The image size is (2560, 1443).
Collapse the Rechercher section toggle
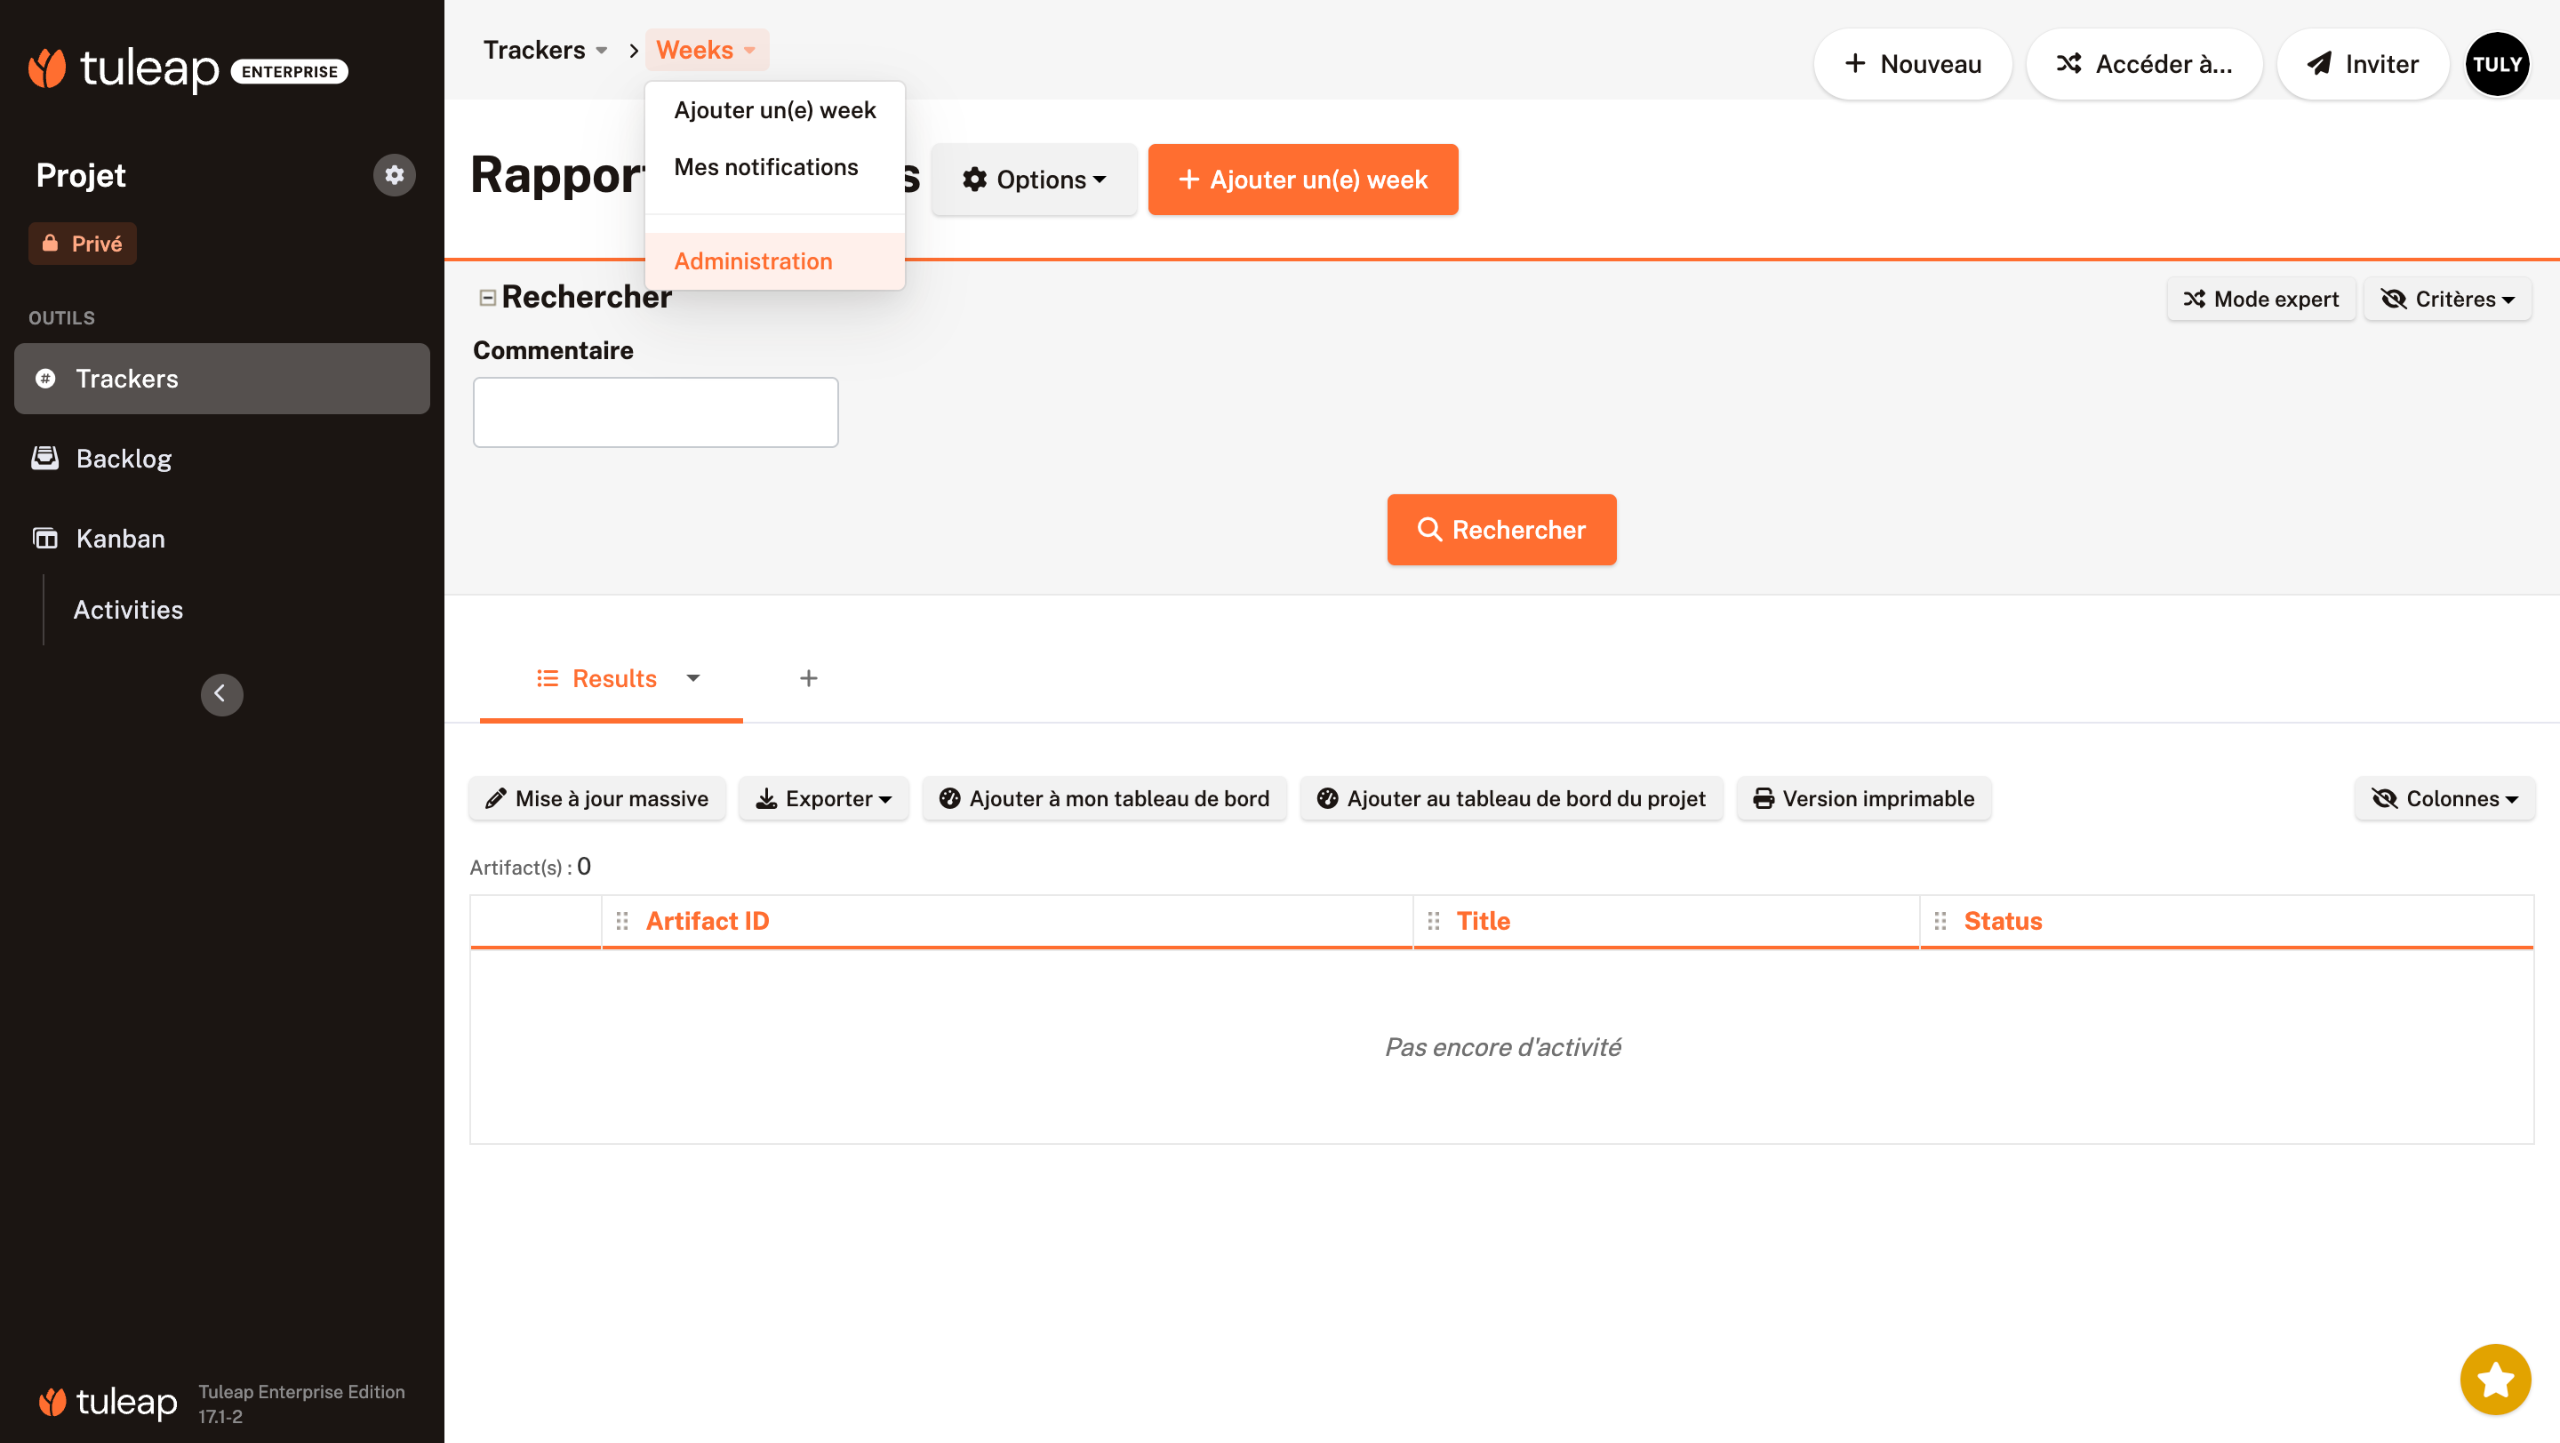[x=488, y=297]
